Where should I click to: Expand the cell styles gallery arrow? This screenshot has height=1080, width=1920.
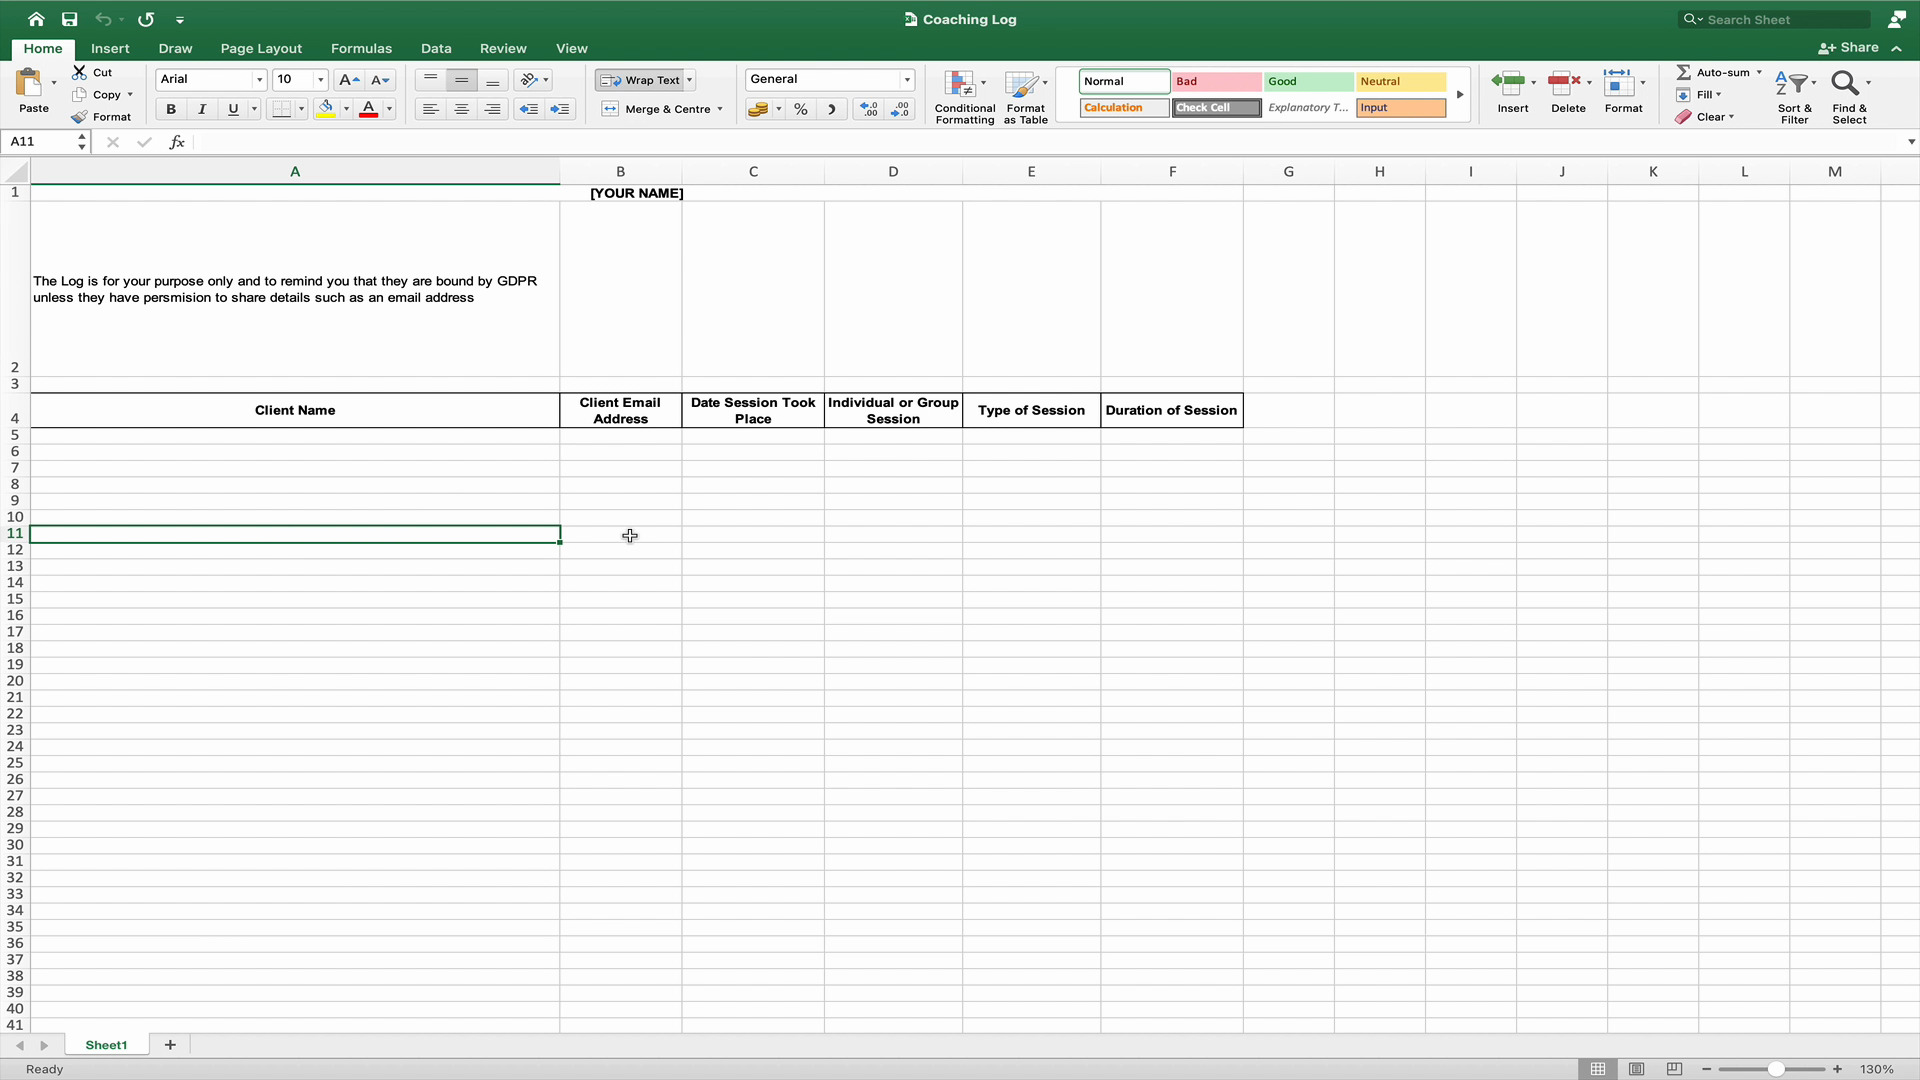[x=1460, y=95]
